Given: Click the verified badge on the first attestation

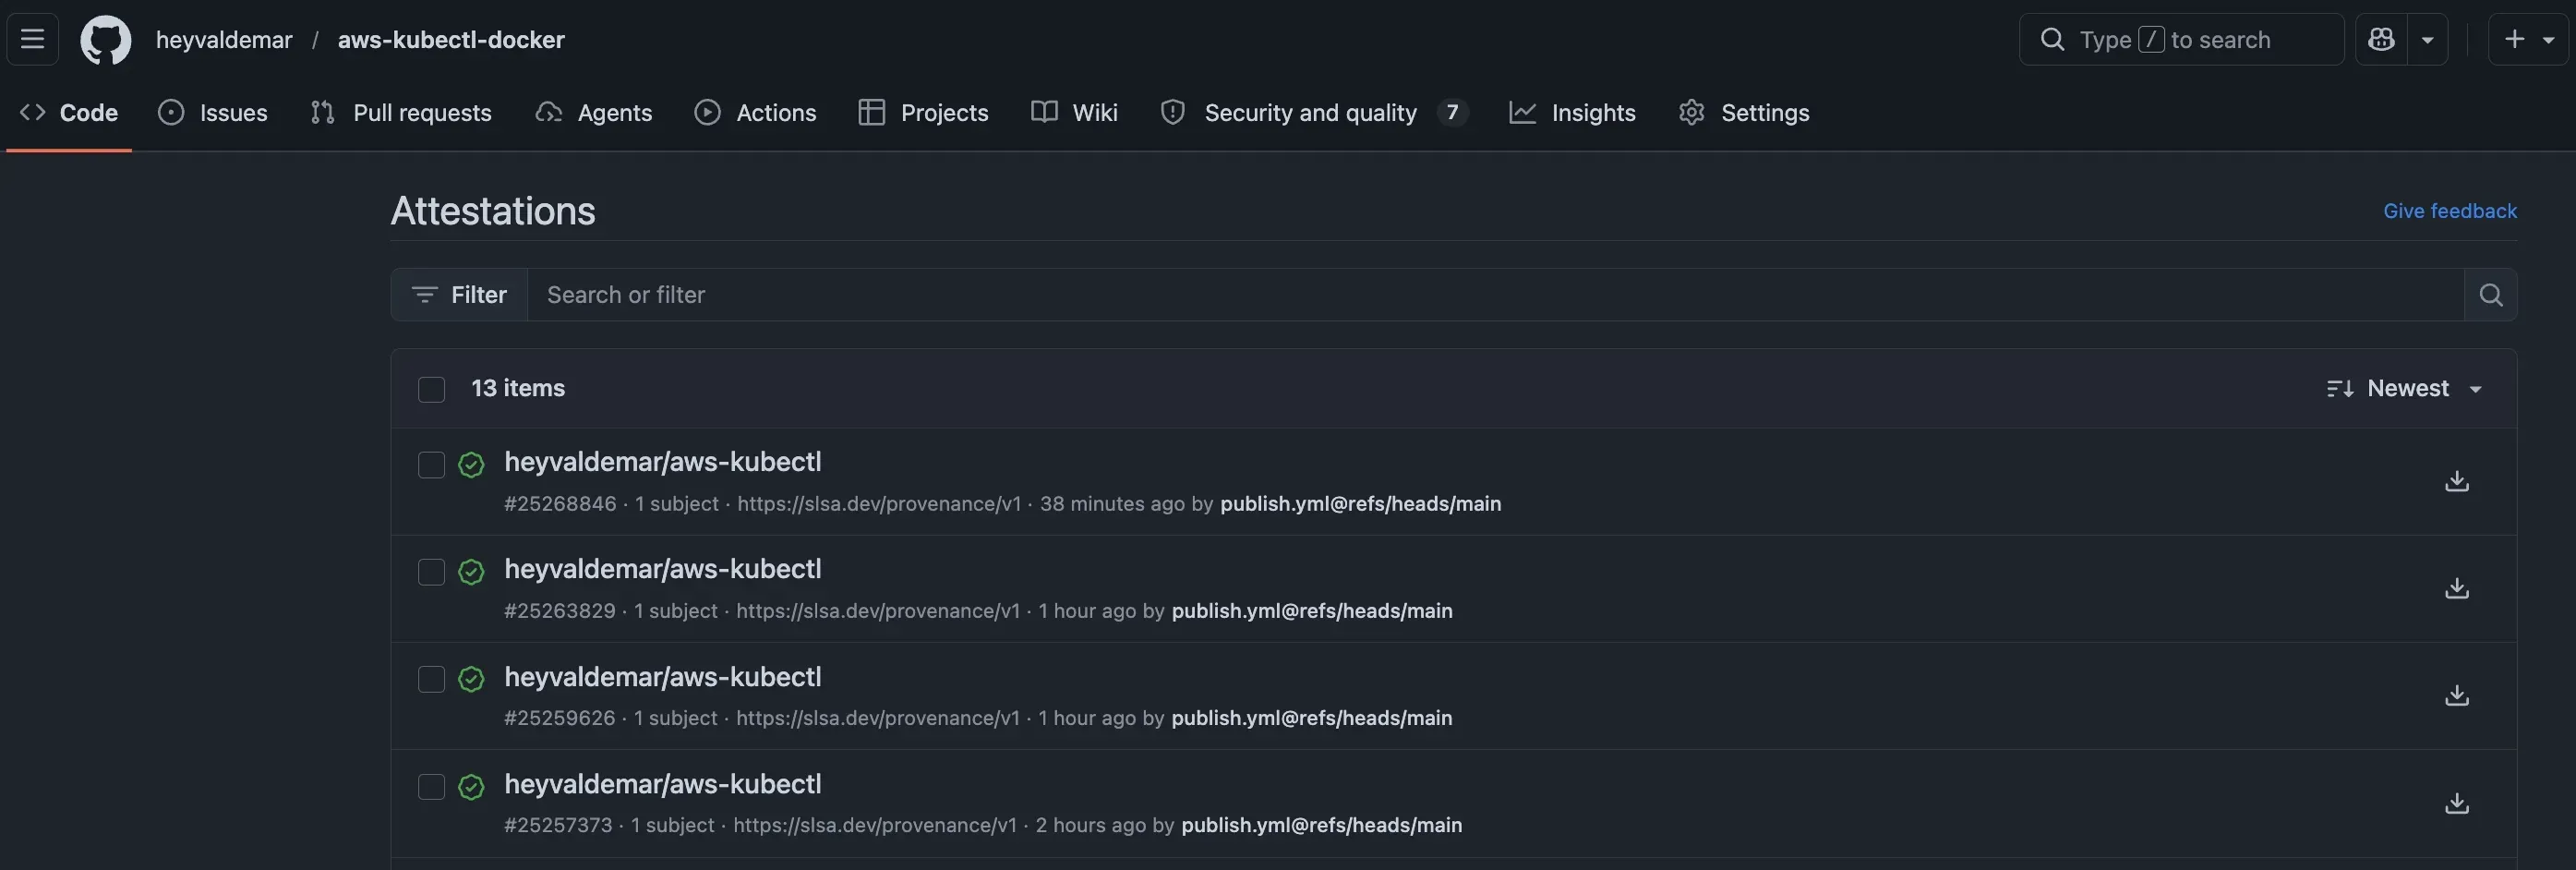Looking at the screenshot, I should [x=471, y=466].
